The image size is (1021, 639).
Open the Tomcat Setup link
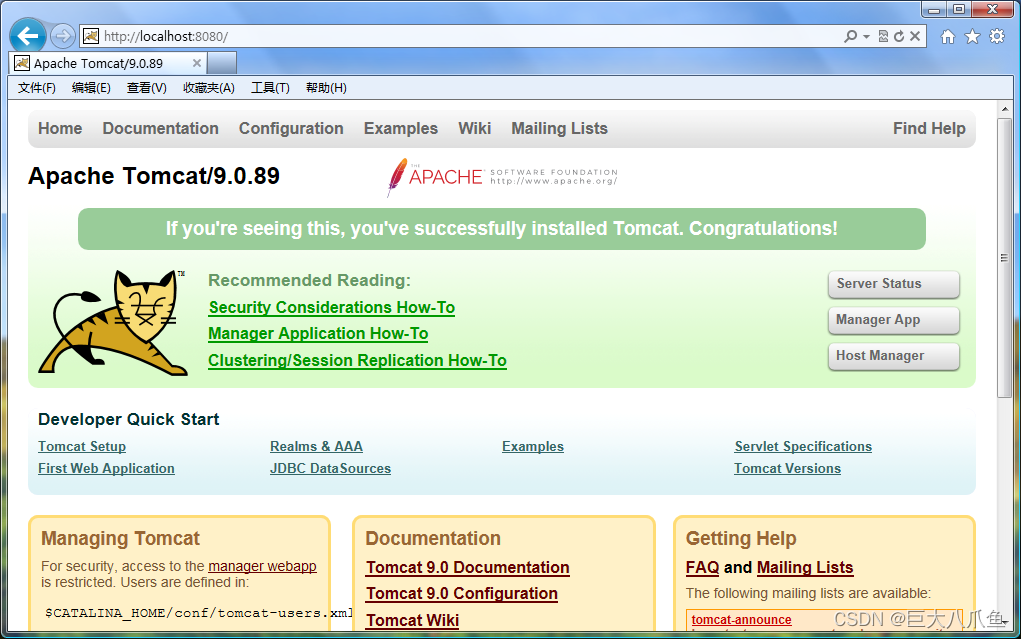click(x=82, y=446)
